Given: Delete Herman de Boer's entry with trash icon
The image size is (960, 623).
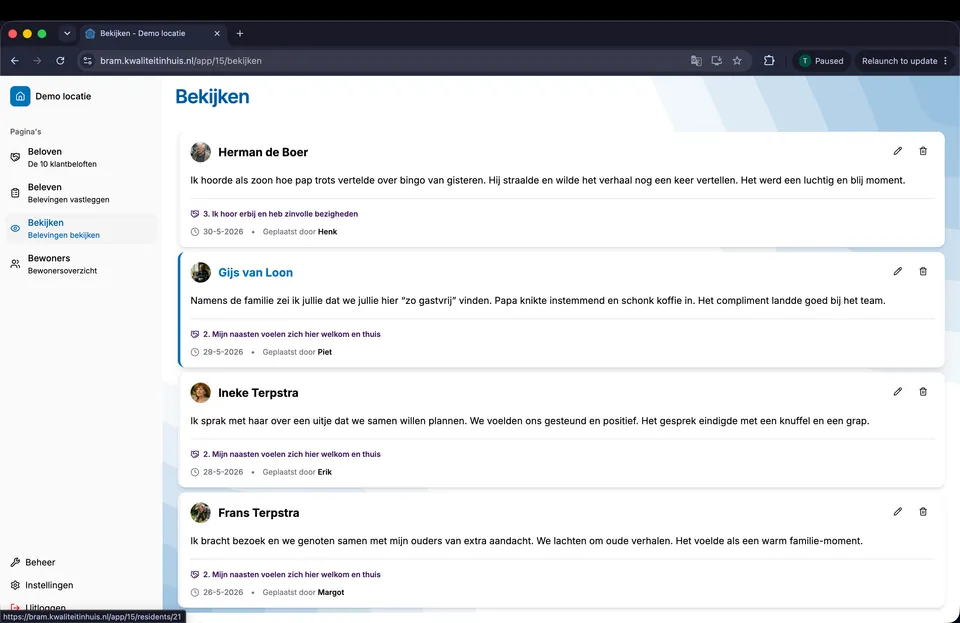Looking at the screenshot, I should pos(923,151).
